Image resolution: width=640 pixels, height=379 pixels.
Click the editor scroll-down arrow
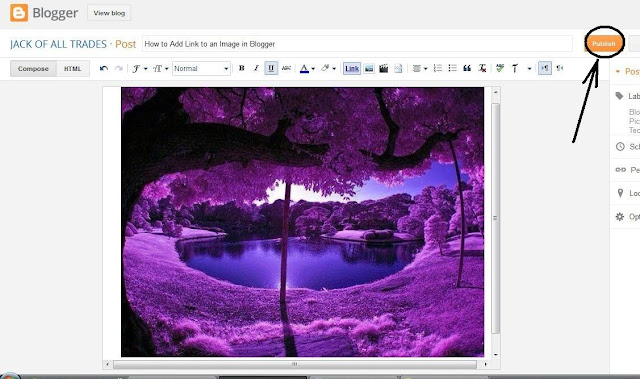496,355
